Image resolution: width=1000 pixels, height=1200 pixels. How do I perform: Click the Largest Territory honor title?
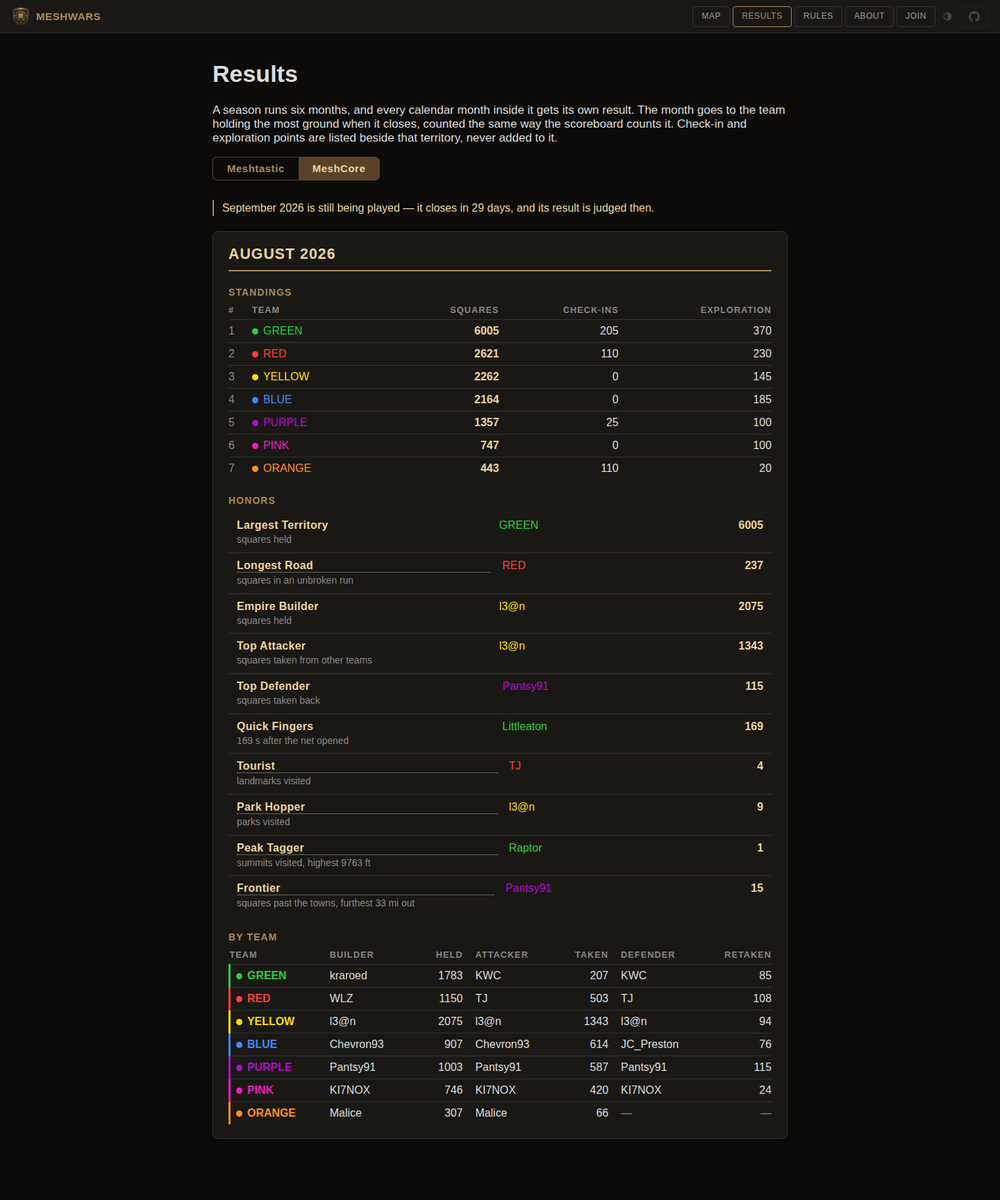(282, 525)
